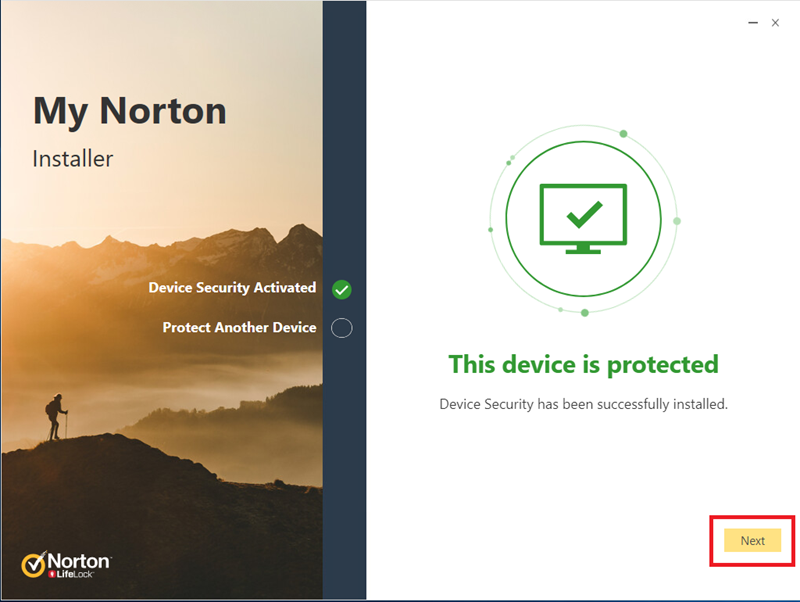Click the My Norton title text
The height and width of the screenshot is (602, 800).
coord(130,111)
